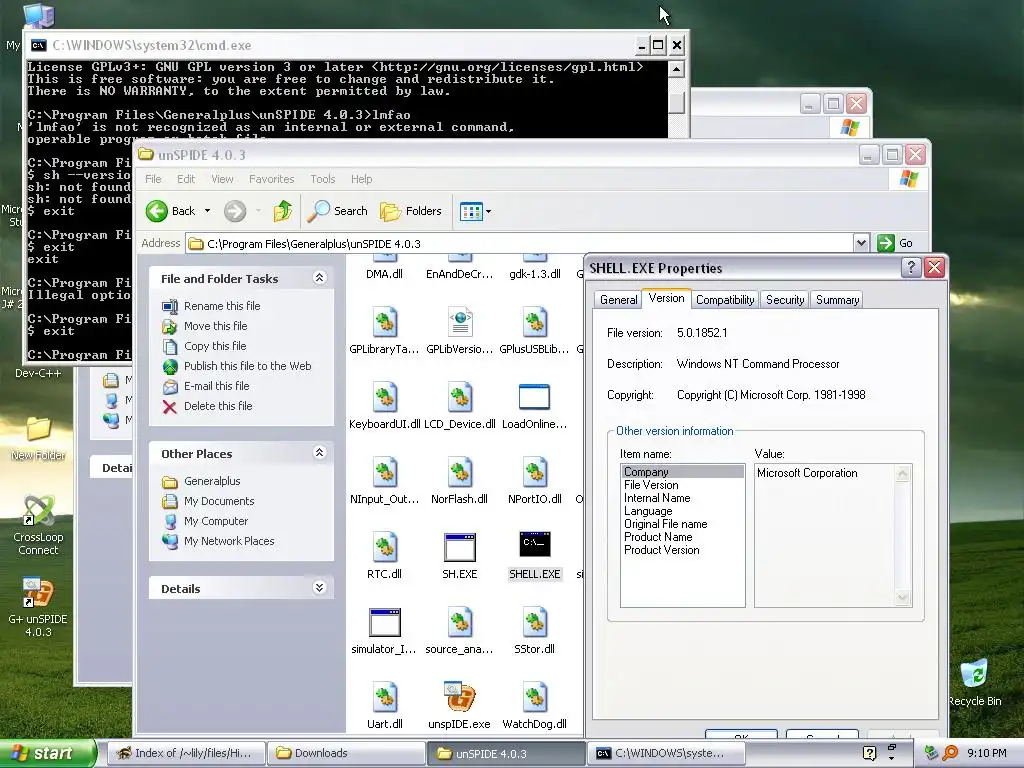1024x768 pixels.
Task: Open the Tools menu
Action: 323,179
